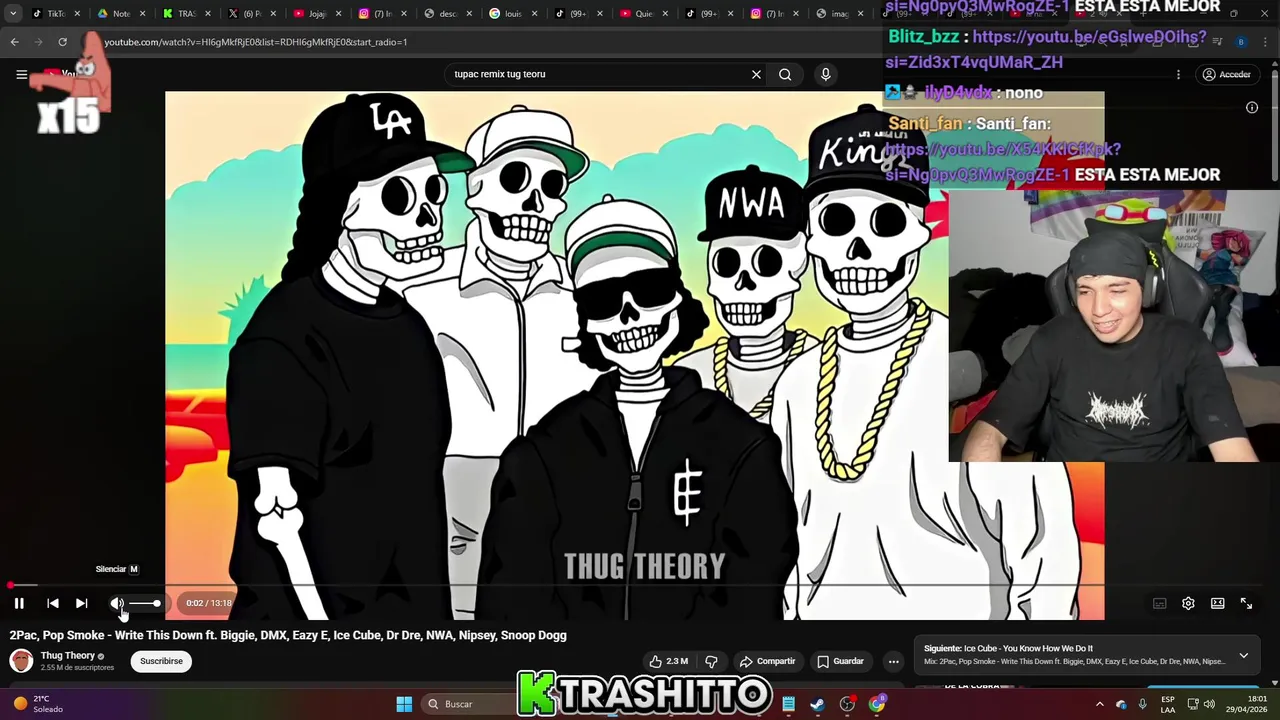The height and width of the screenshot is (720, 1280).
Task: Click the Guardar save button
Action: tap(840, 661)
